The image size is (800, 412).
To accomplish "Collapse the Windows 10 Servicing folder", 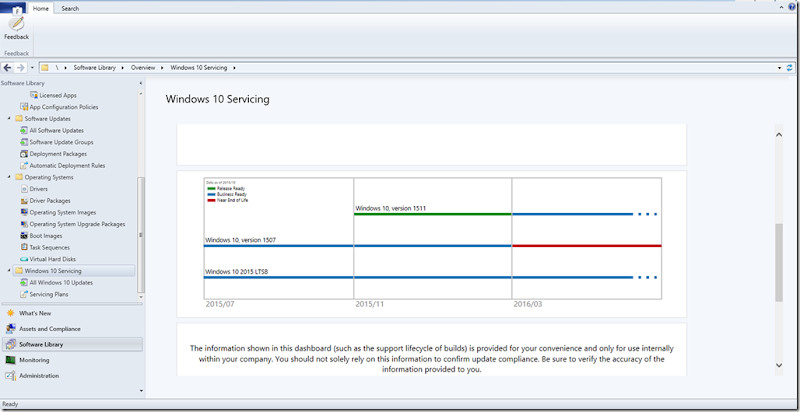I will [9, 271].
